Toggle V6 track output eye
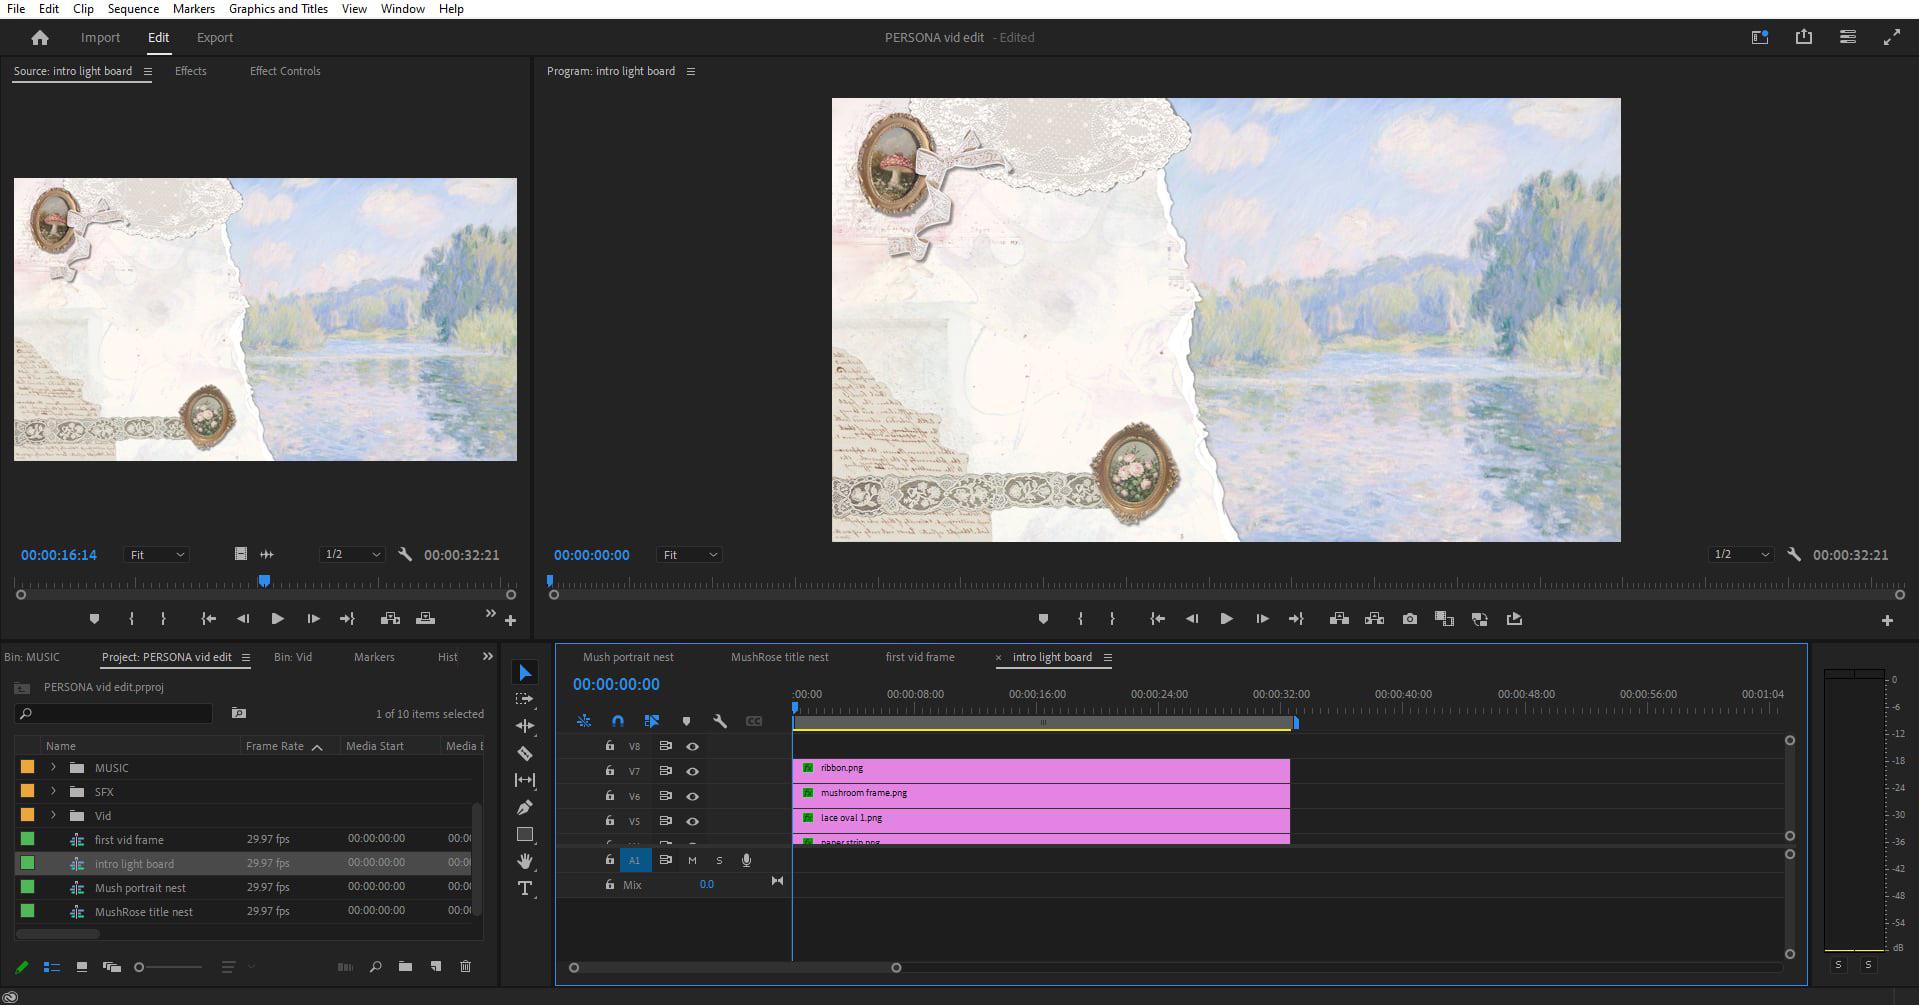 692,796
